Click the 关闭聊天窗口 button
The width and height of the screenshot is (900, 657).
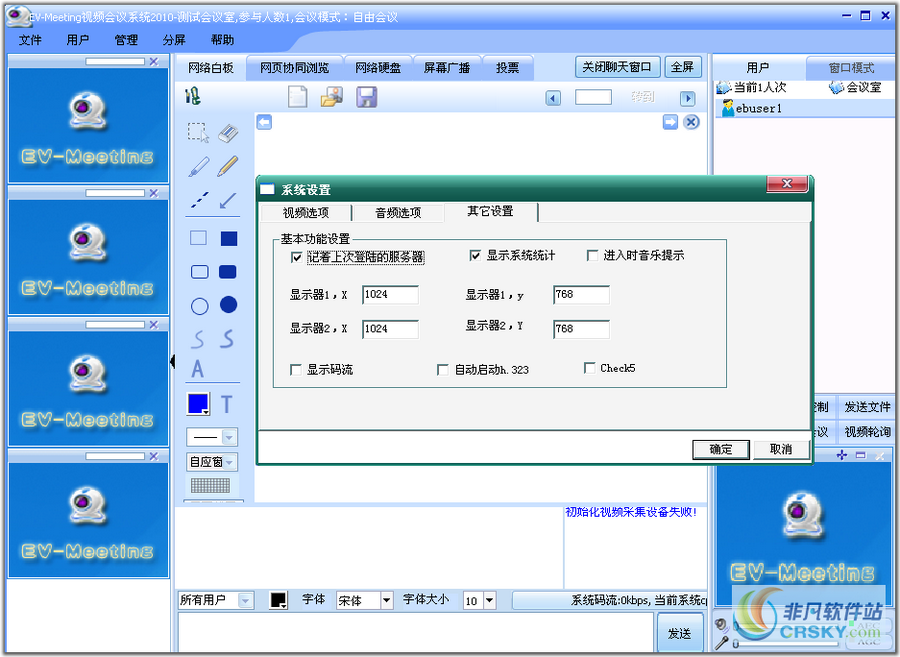pyautogui.click(x=617, y=67)
